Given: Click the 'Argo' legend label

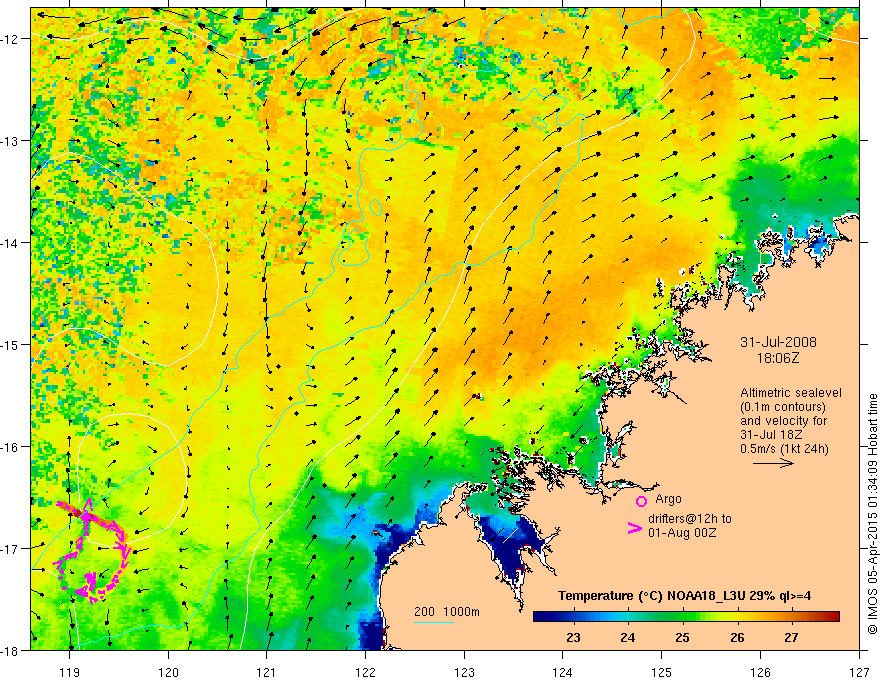Looking at the screenshot, I should (668, 499).
